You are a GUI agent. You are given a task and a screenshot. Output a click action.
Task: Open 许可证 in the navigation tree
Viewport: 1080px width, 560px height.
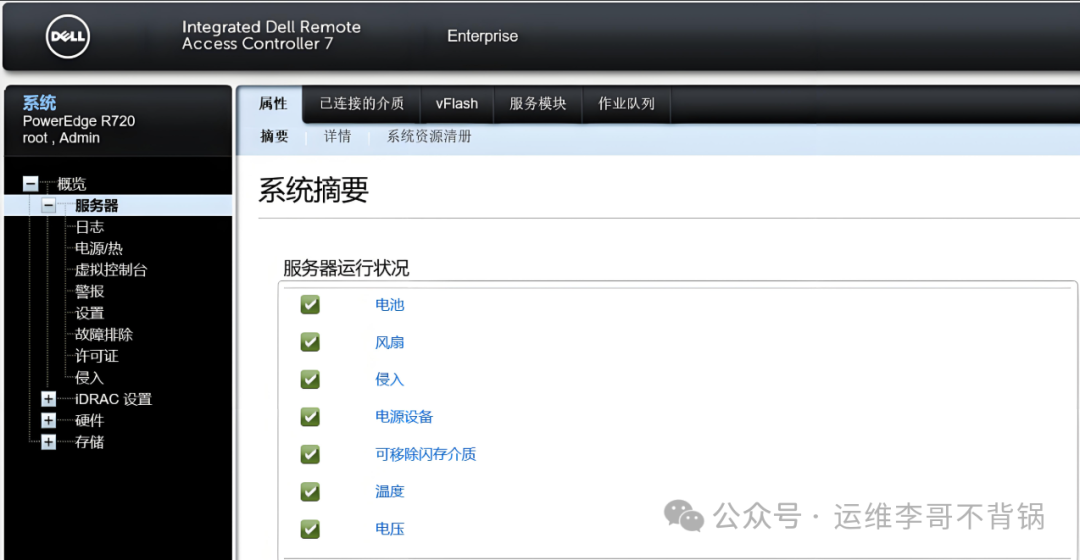96,356
